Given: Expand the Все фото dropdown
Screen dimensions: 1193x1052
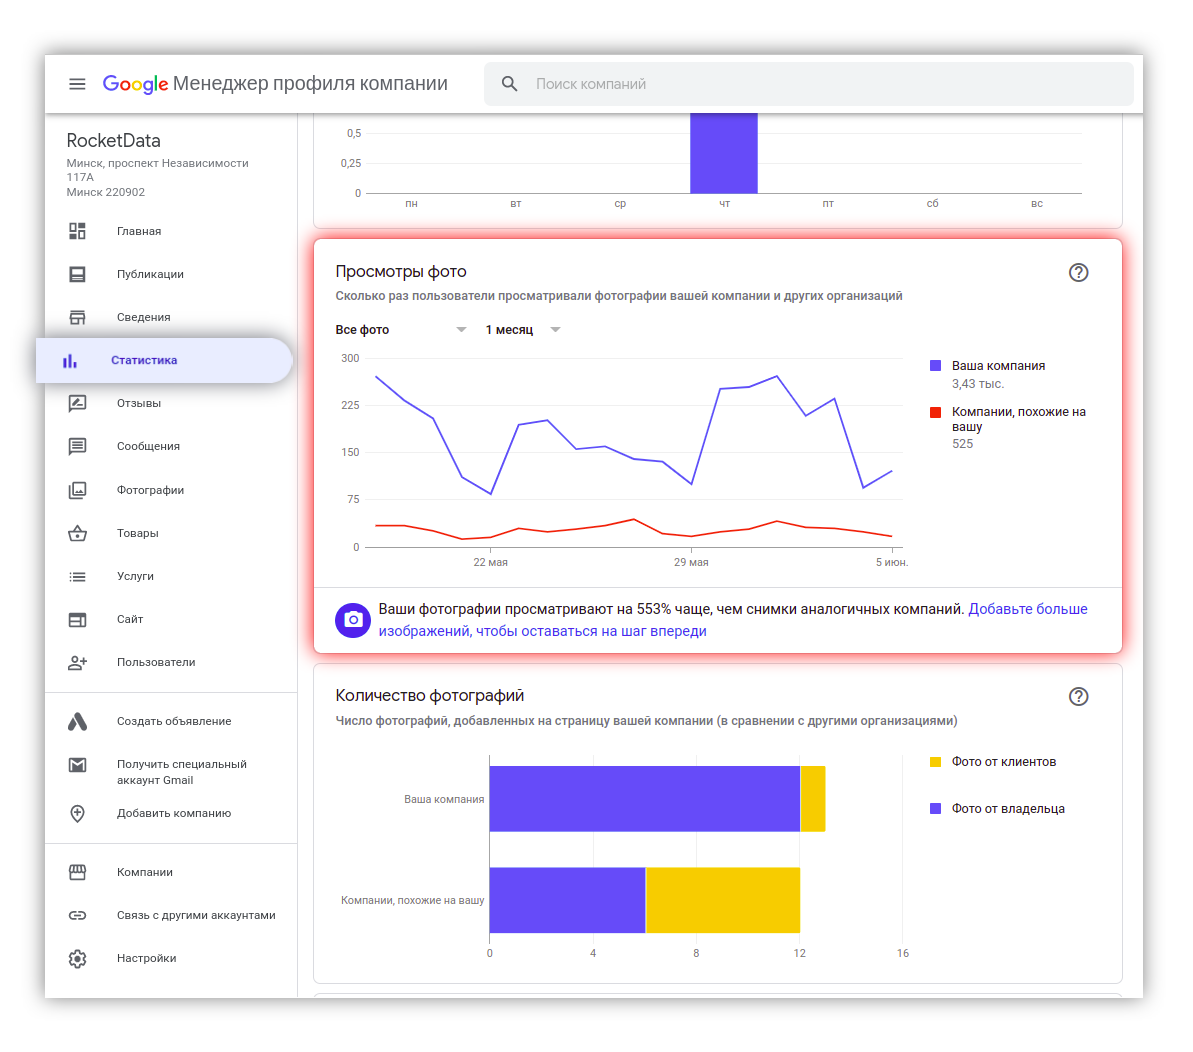Looking at the screenshot, I should coord(400,330).
